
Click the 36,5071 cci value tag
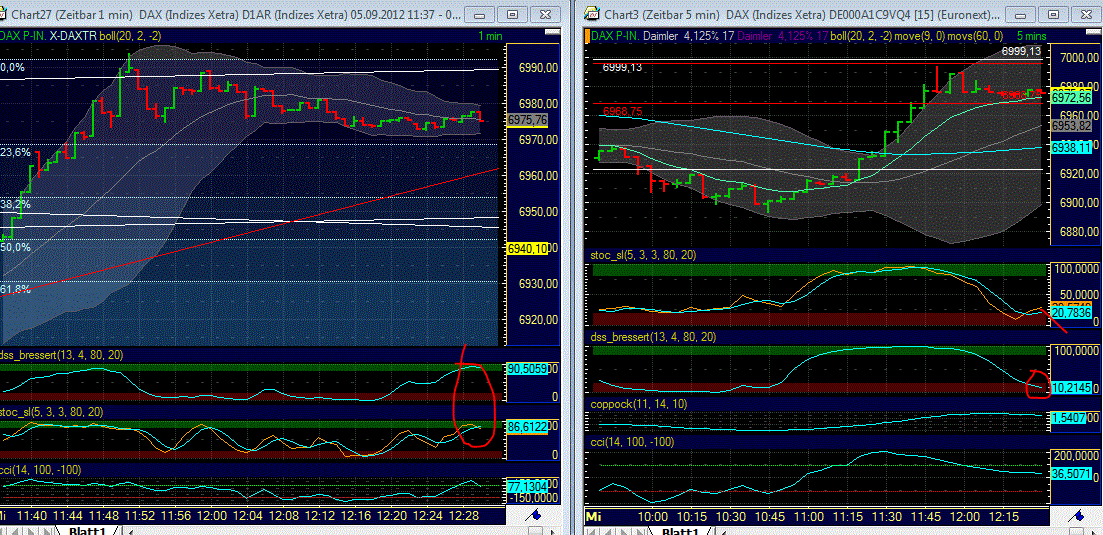[1071, 473]
